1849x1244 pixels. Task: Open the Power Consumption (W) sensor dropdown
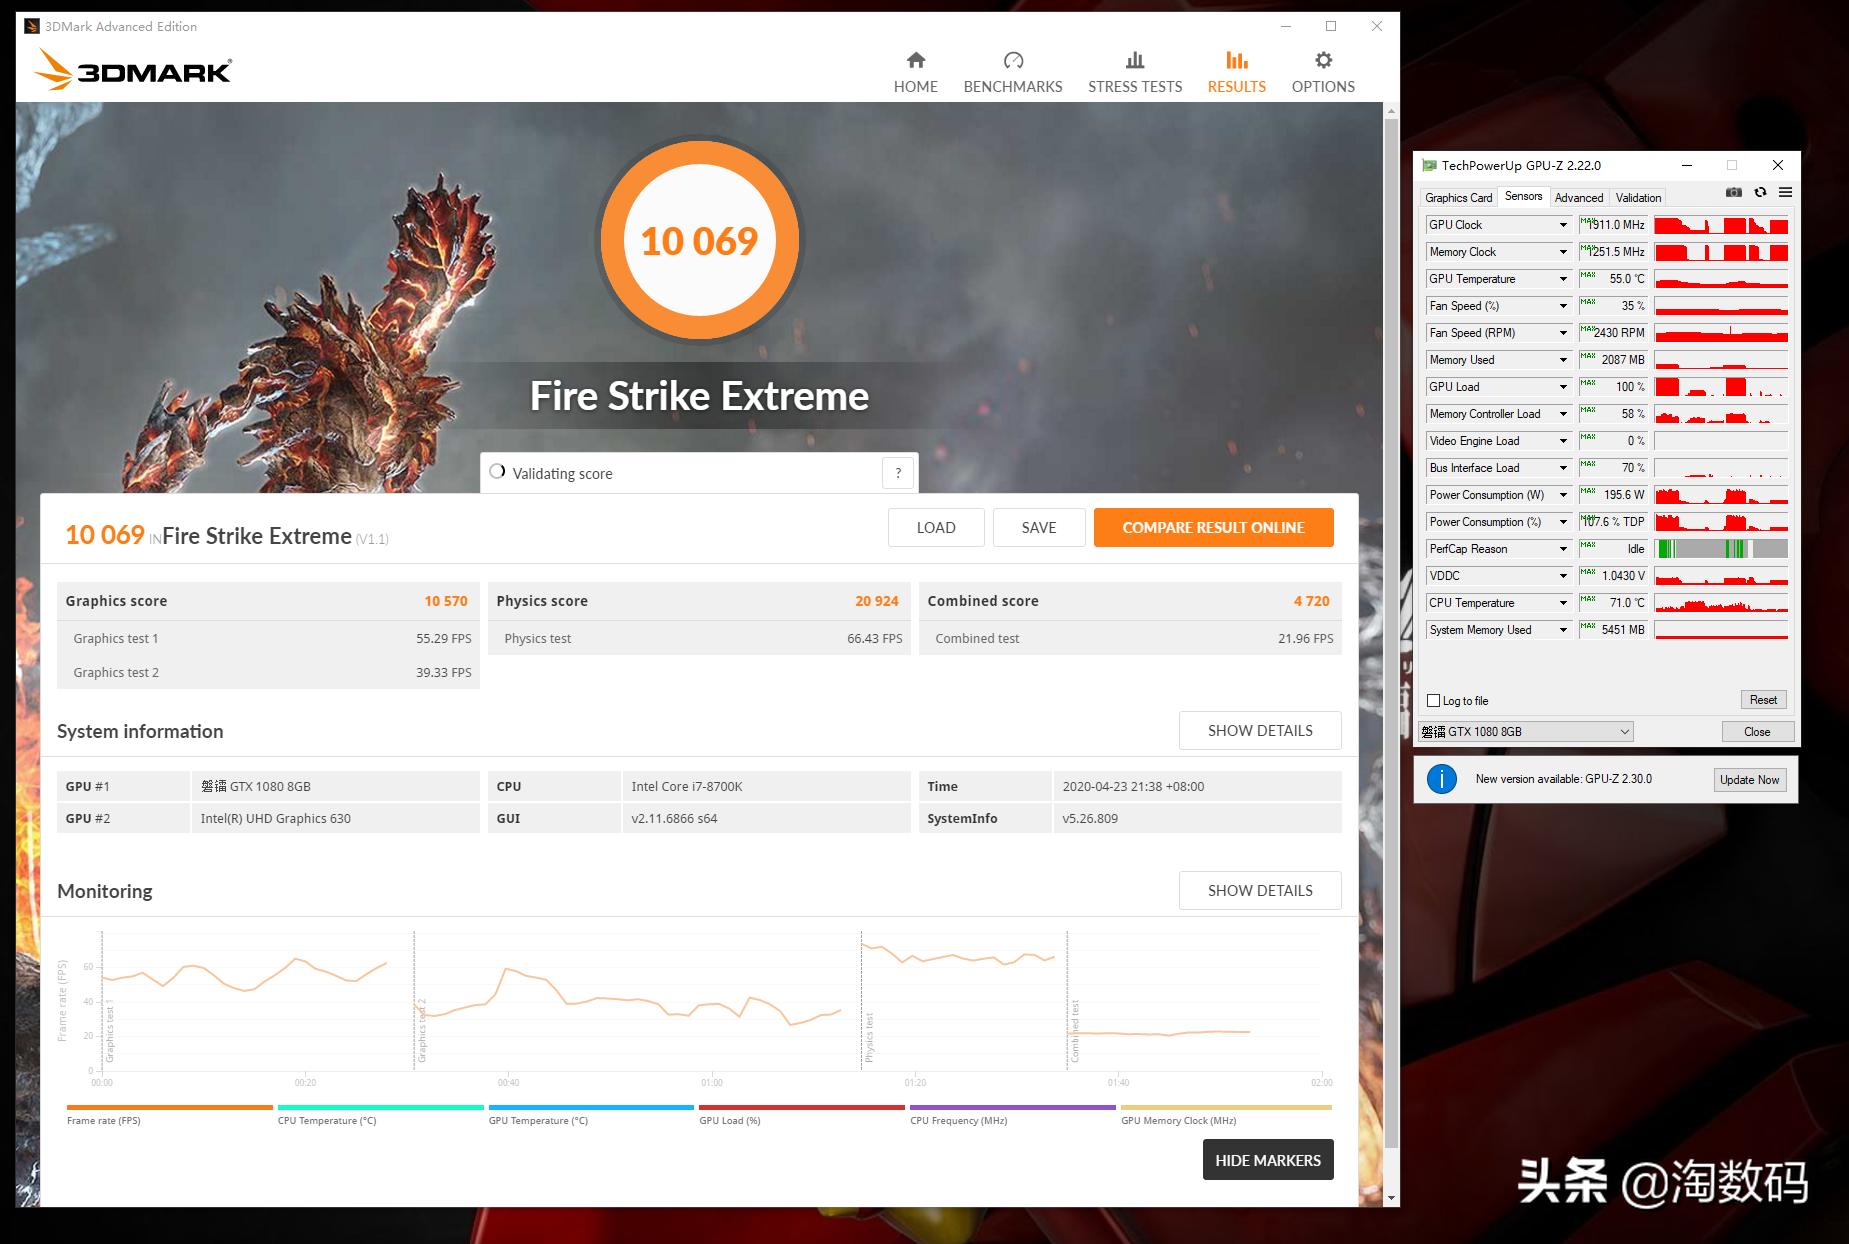point(1563,495)
